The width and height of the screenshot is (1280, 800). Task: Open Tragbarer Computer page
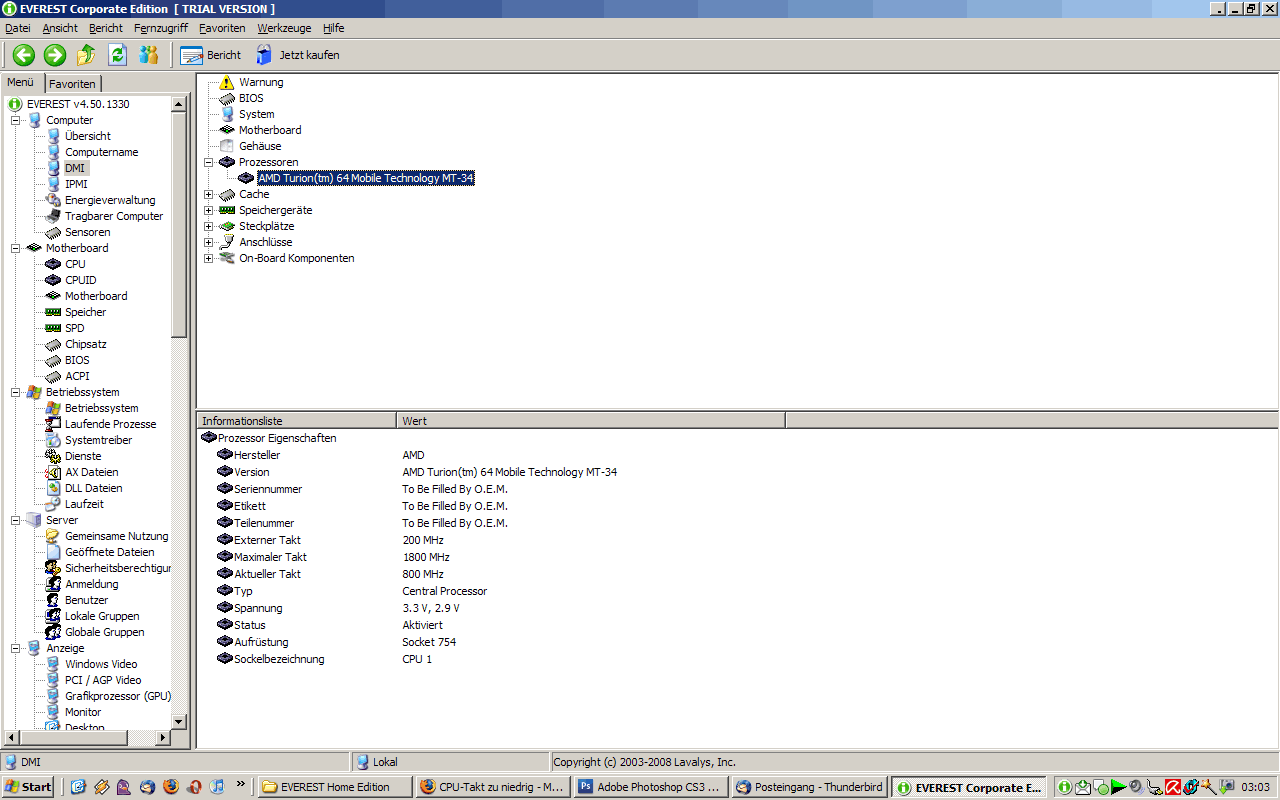coord(114,216)
